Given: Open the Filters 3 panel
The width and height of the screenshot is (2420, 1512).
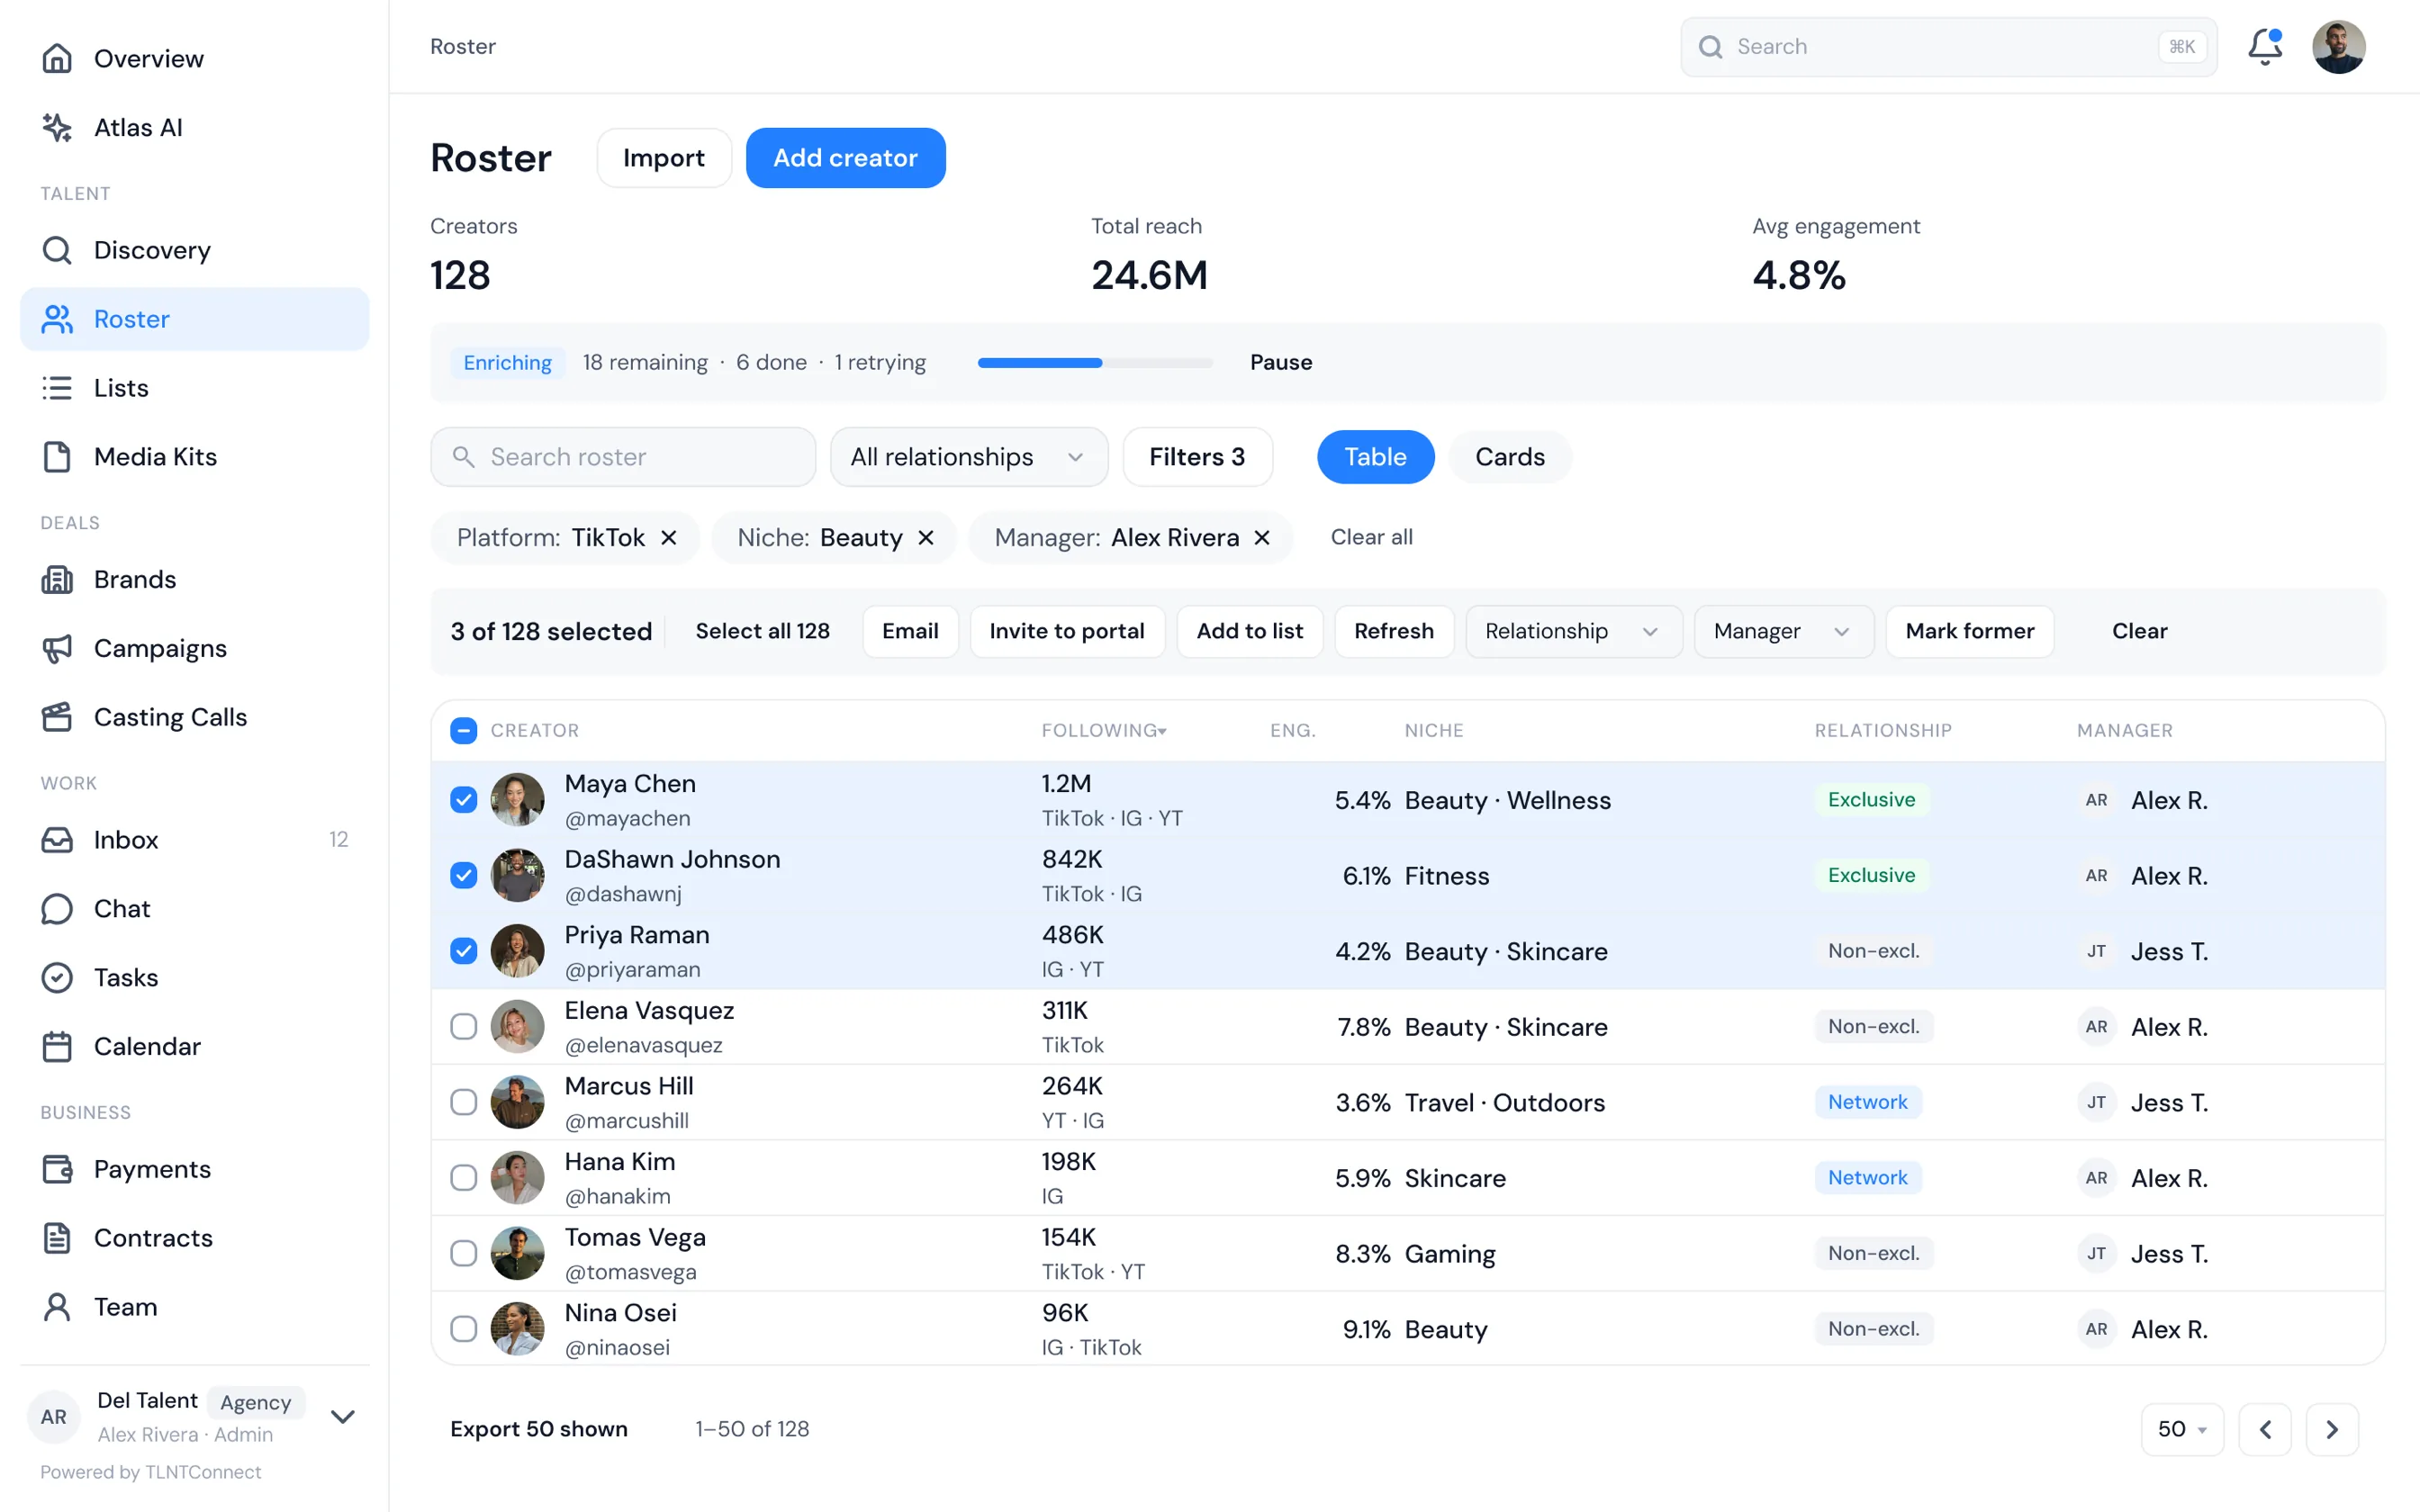Looking at the screenshot, I should coord(1197,457).
